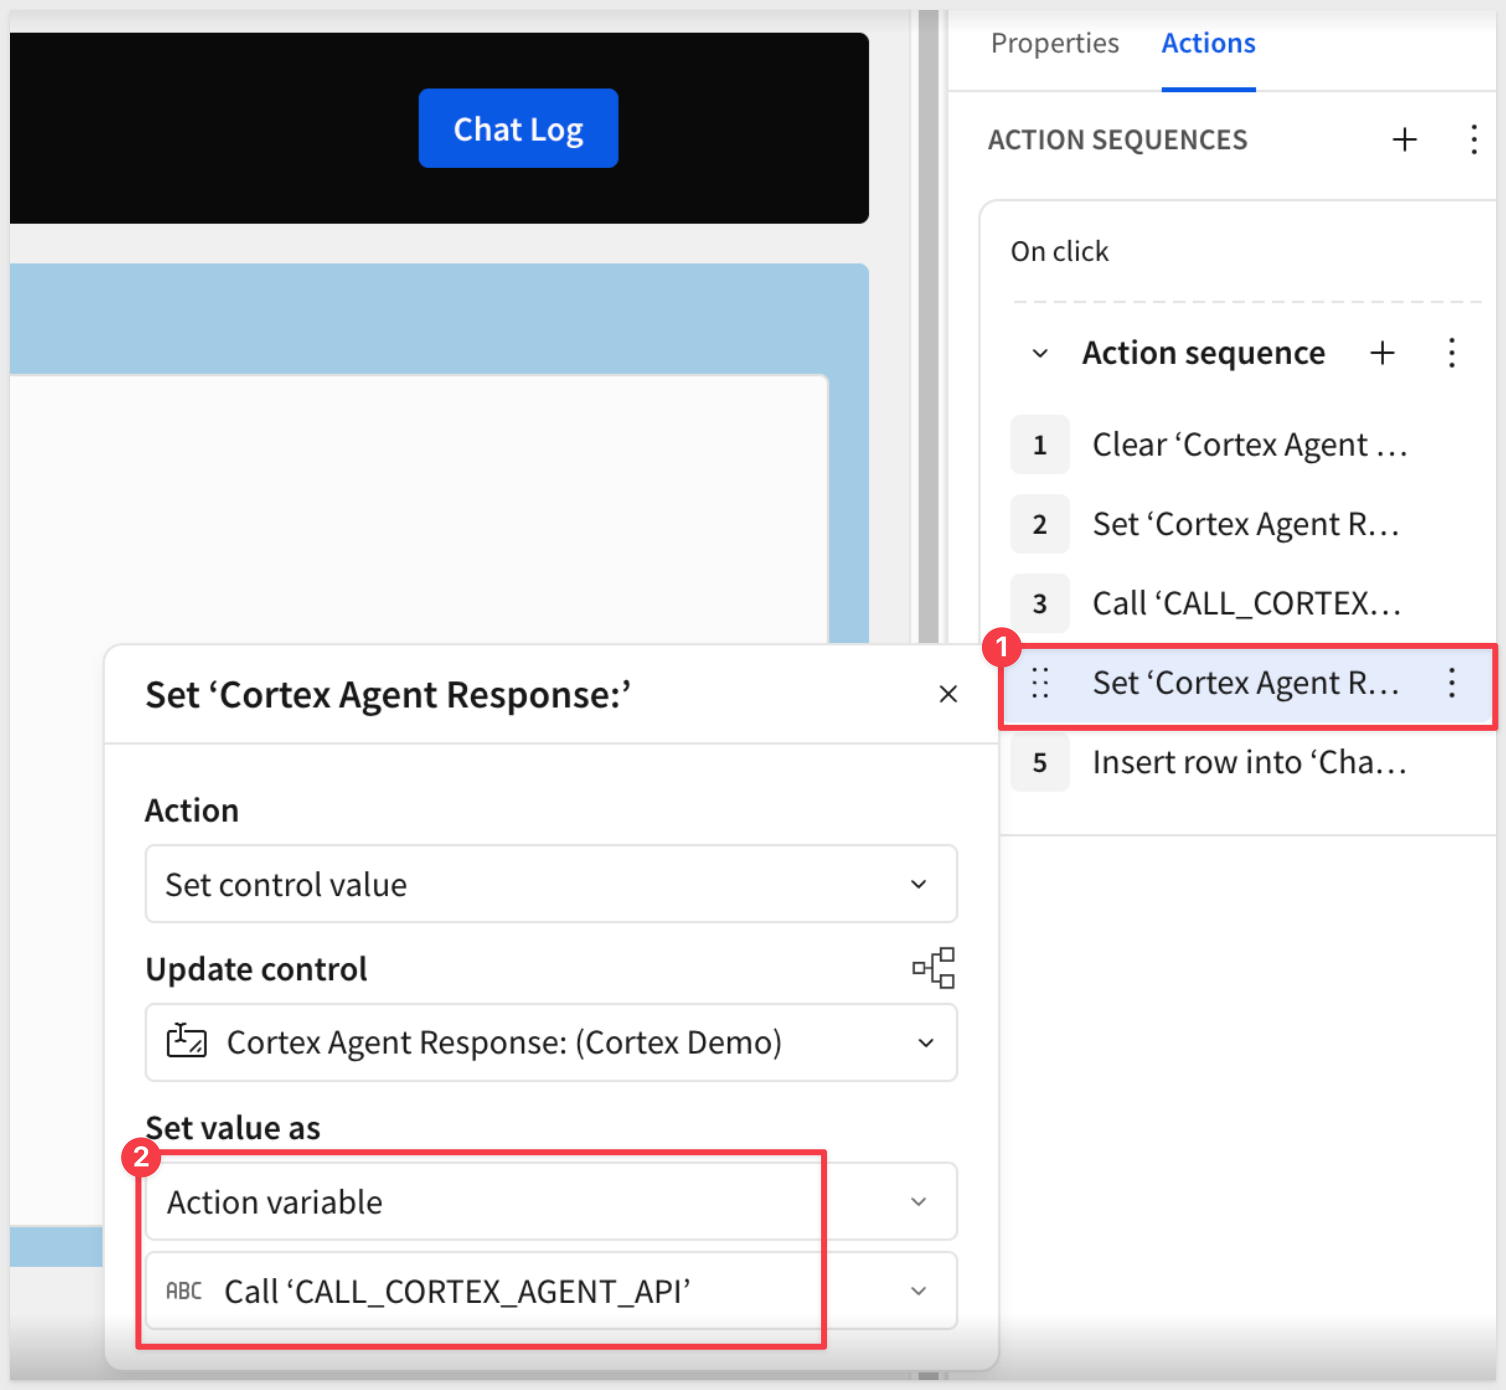Click the element picker icon beside Update control
Viewport: 1506px width, 1390px height.
[x=933, y=968]
